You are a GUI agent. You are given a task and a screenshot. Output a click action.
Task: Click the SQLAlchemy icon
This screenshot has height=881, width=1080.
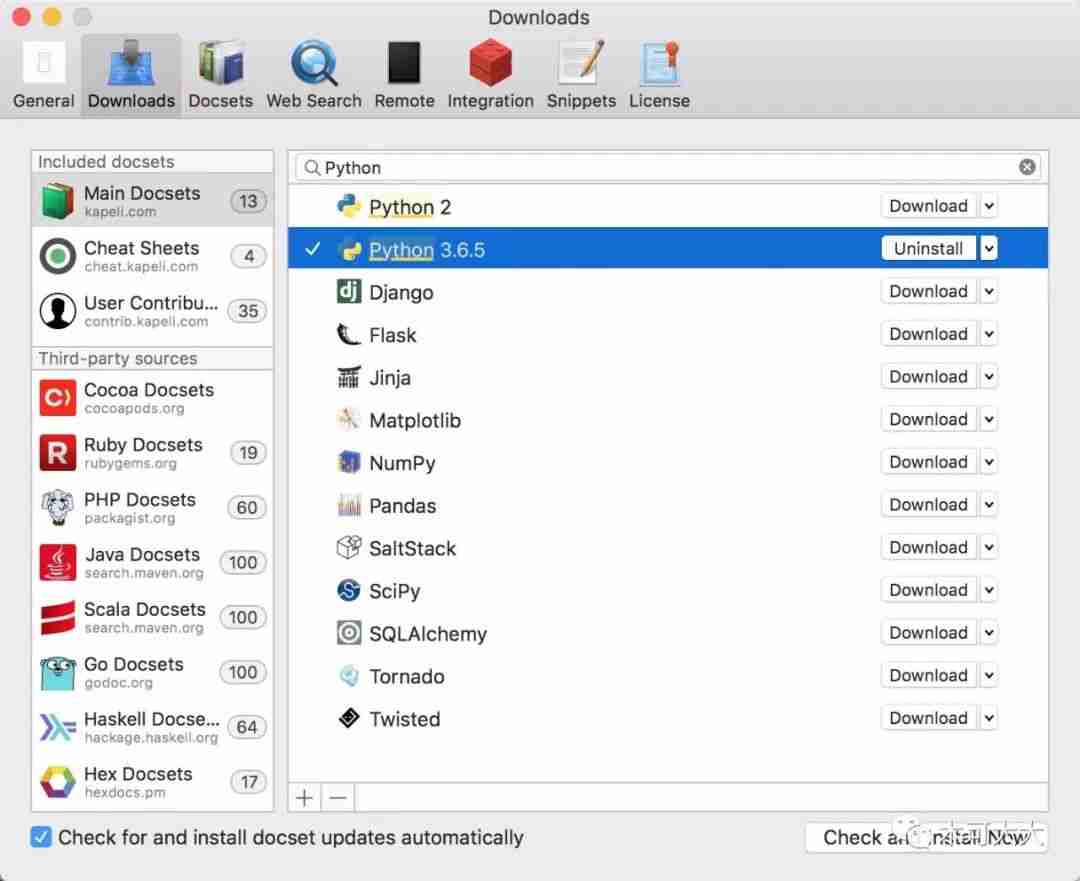[x=349, y=633]
